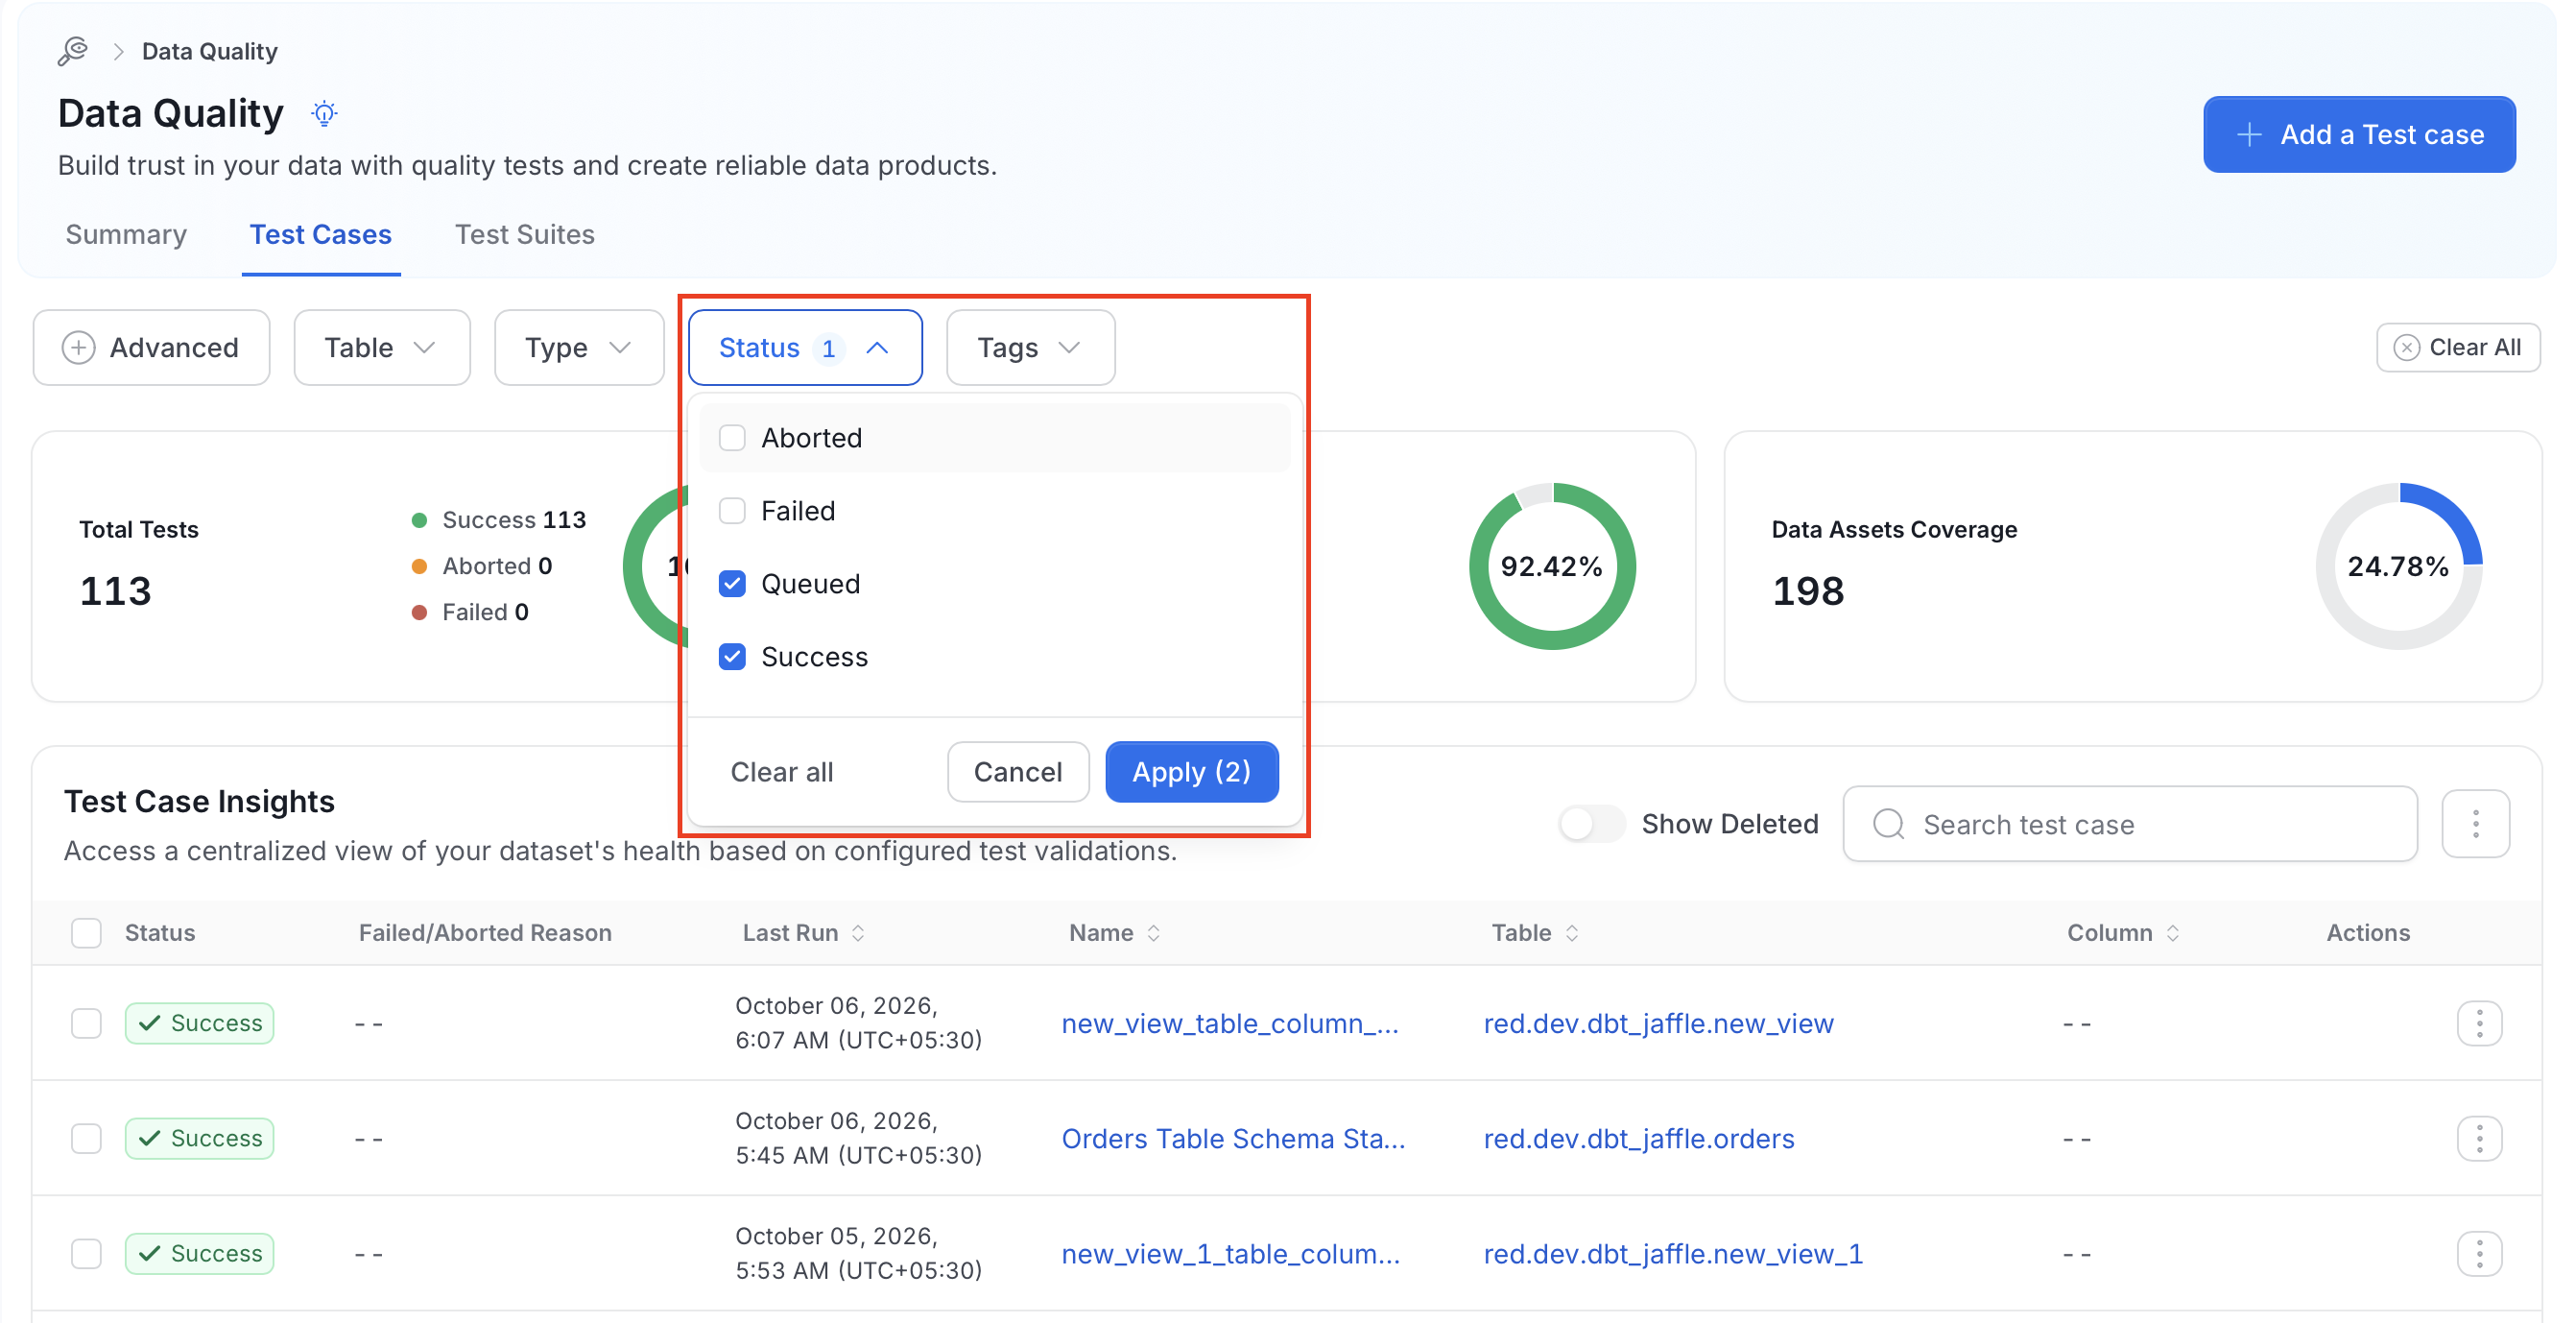2576x1323 pixels.
Task: Open actions menu for new_view_table_column row
Action: click(2479, 1023)
